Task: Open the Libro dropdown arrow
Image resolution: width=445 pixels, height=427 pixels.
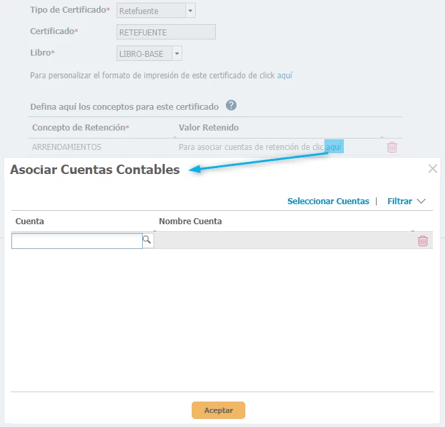Action: tap(177, 53)
